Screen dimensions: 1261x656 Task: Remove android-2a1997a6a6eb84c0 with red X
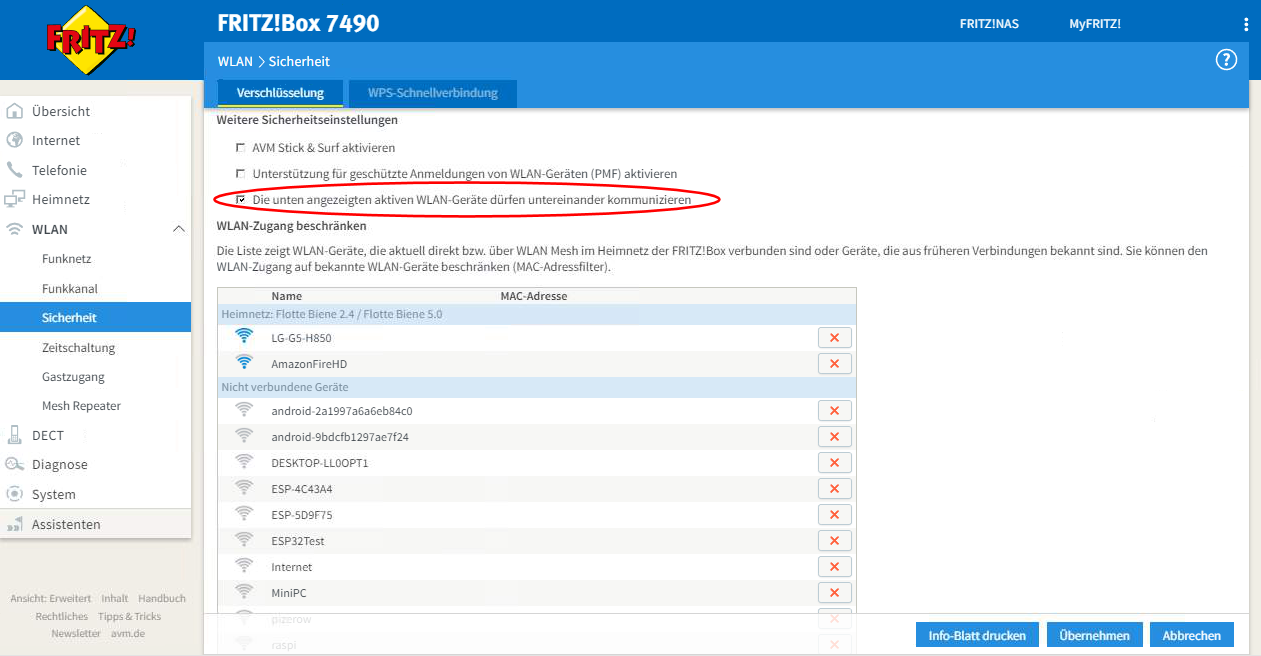[x=834, y=411]
